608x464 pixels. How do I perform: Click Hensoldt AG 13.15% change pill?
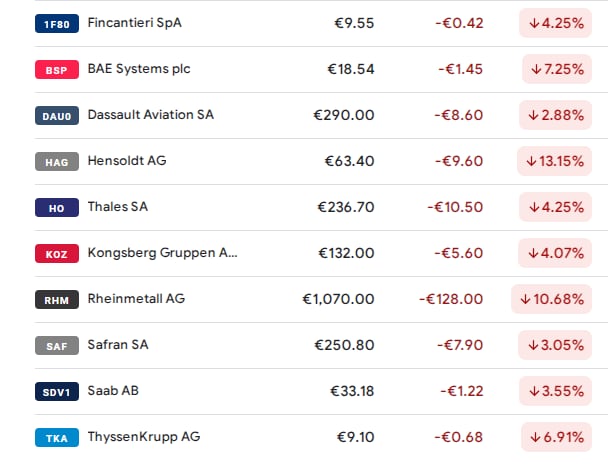click(x=554, y=161)
